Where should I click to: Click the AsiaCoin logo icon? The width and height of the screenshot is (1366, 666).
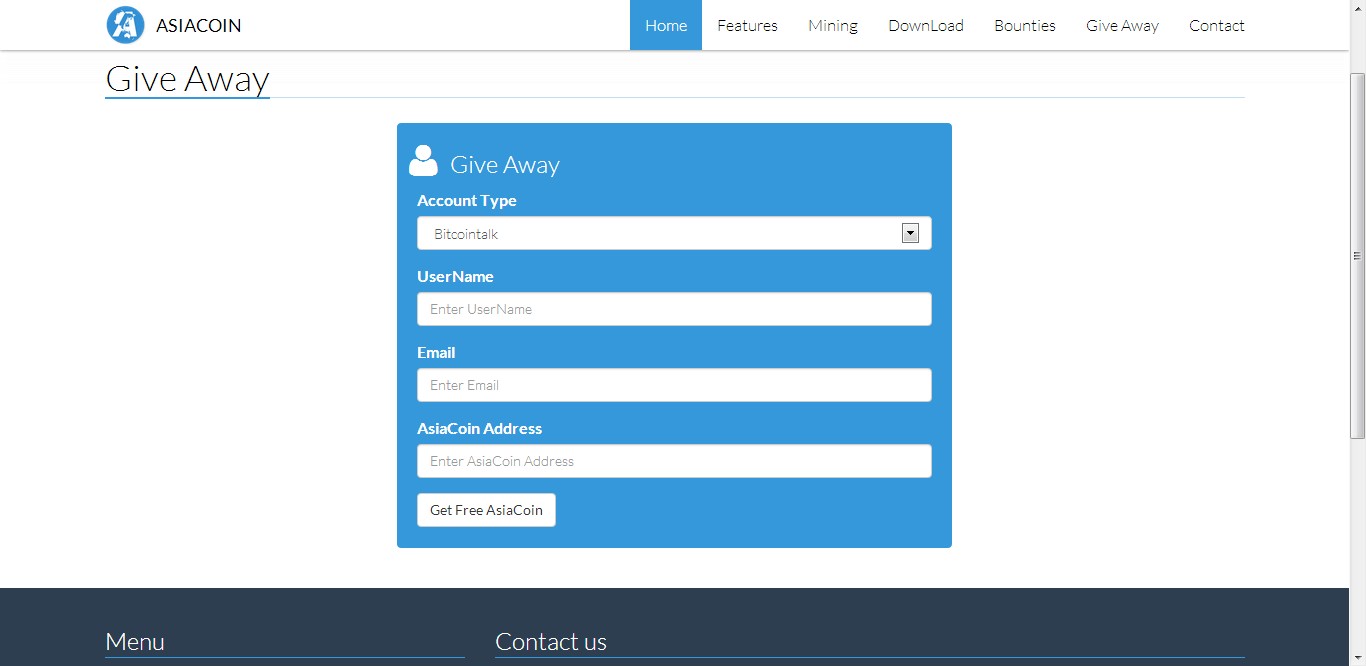tap(125, 25)
